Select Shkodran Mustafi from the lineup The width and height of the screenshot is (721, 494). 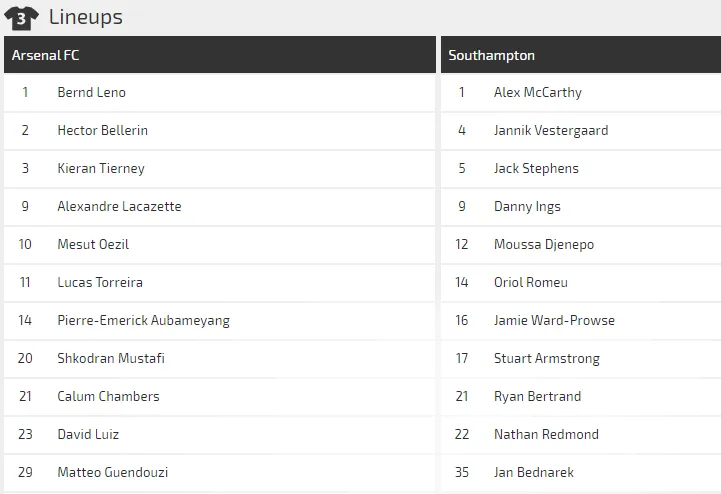point(111,358)
